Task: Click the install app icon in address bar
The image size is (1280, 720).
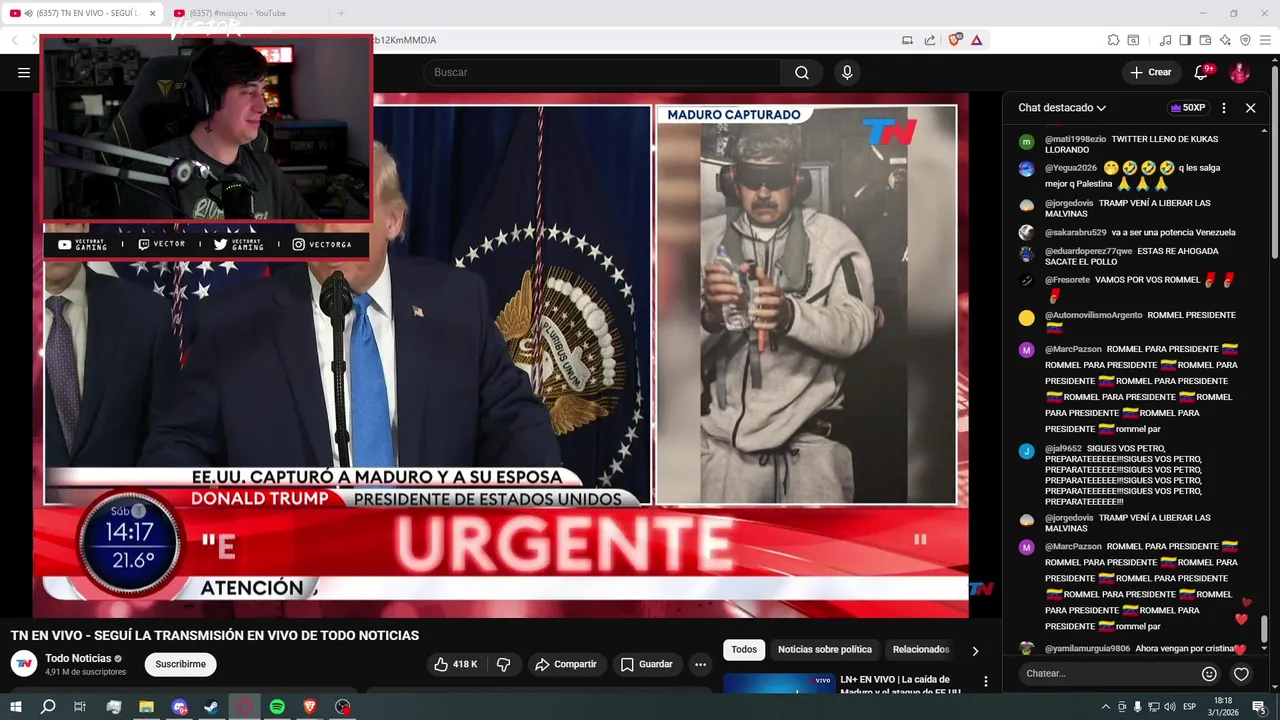Action: click(907, 40)
